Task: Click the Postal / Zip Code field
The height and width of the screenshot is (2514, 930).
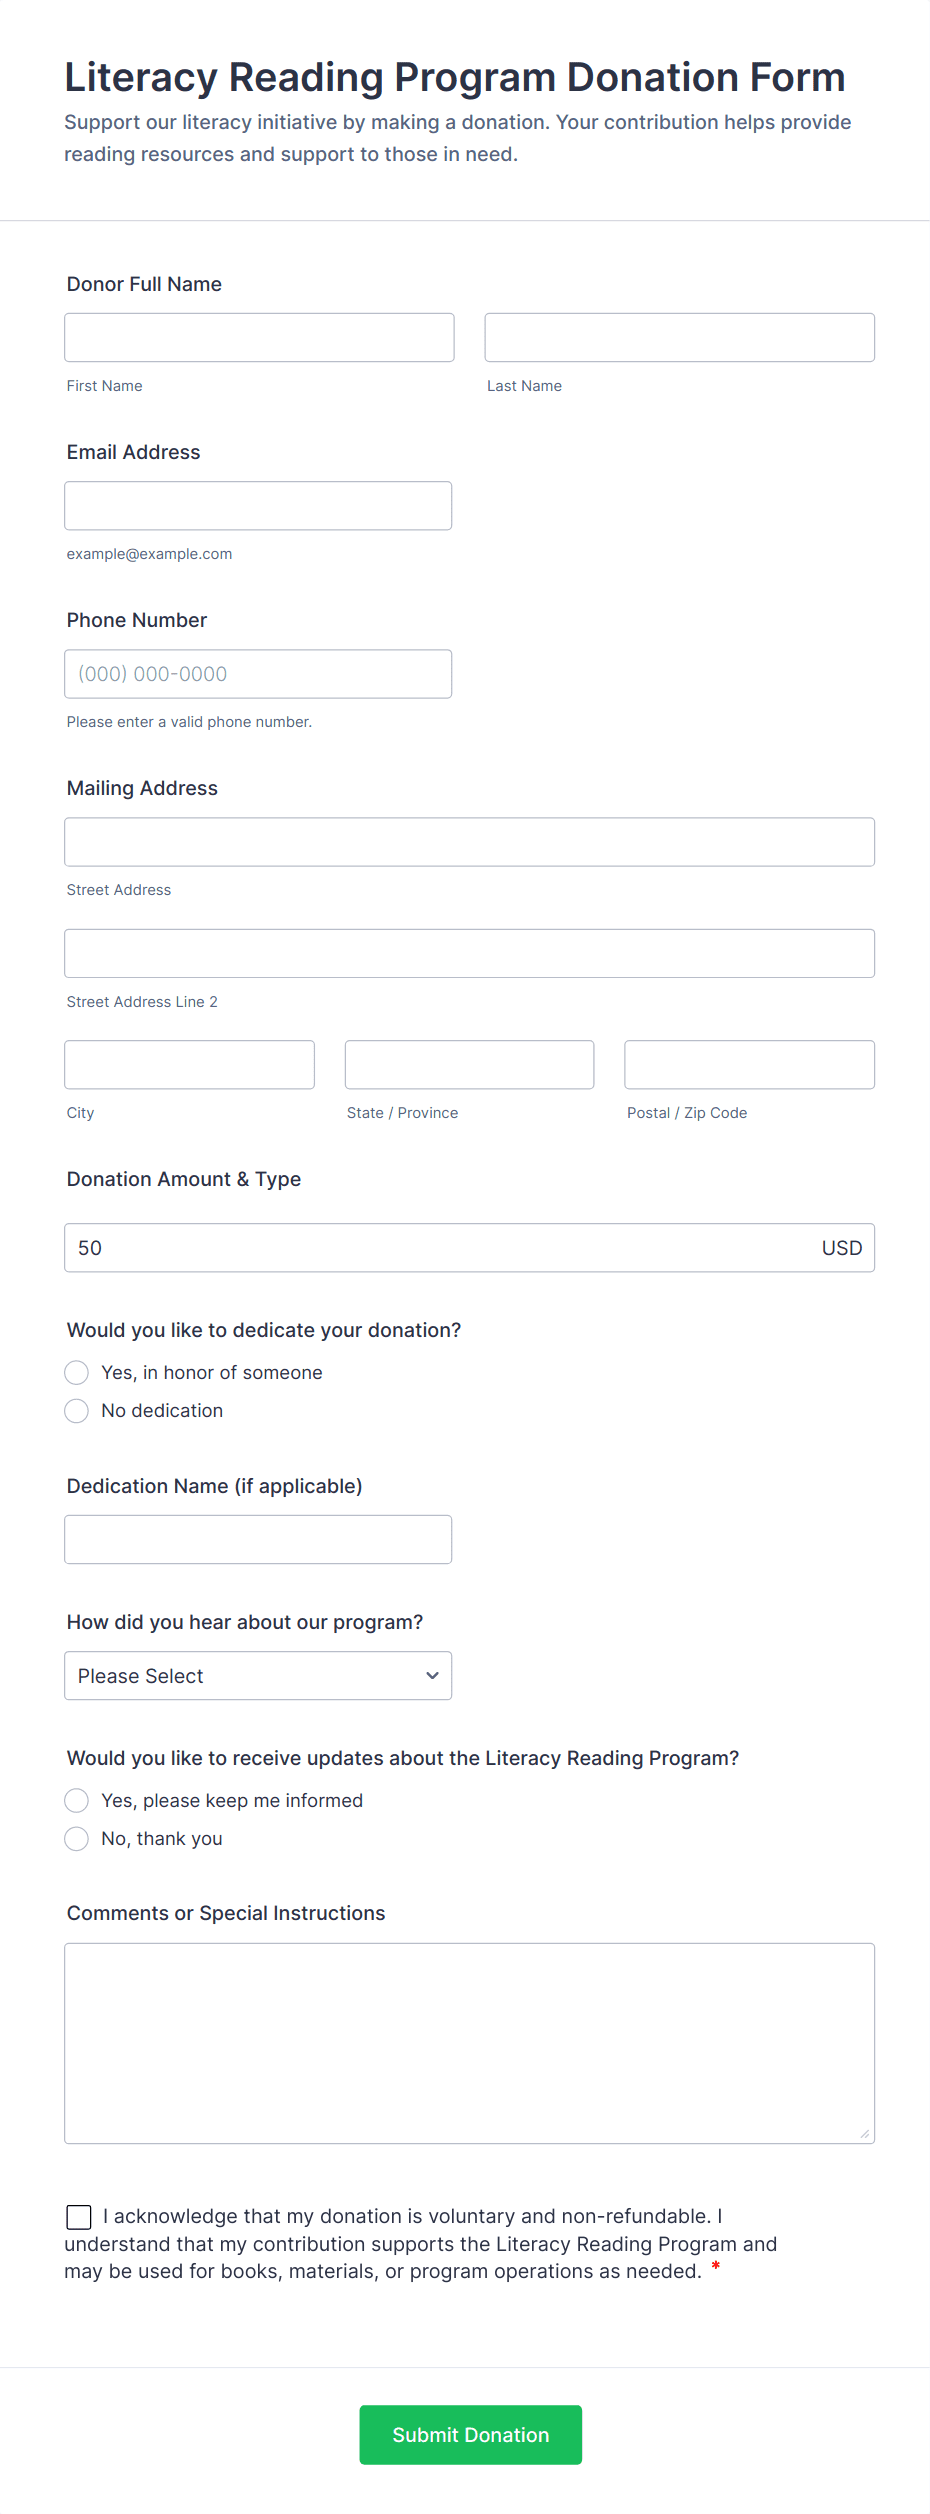Action: pyautogui.click(x=749, y=1065)
